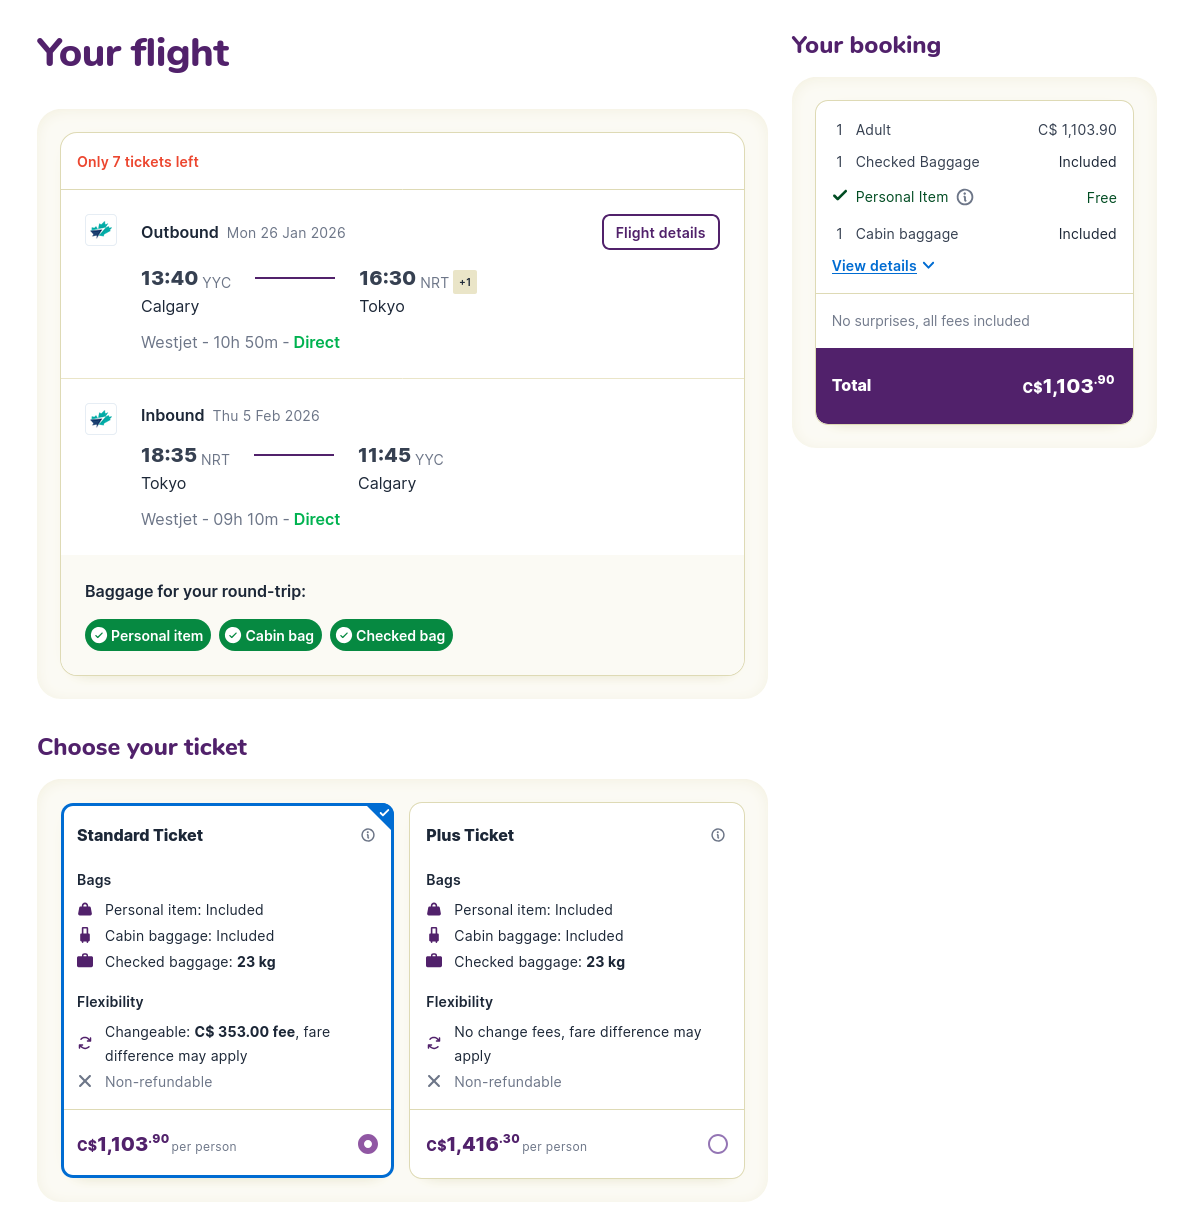Click the WestJet logo beside Outbound flight
This screenshot has height=1210, width=1179.
coord(100,229)
